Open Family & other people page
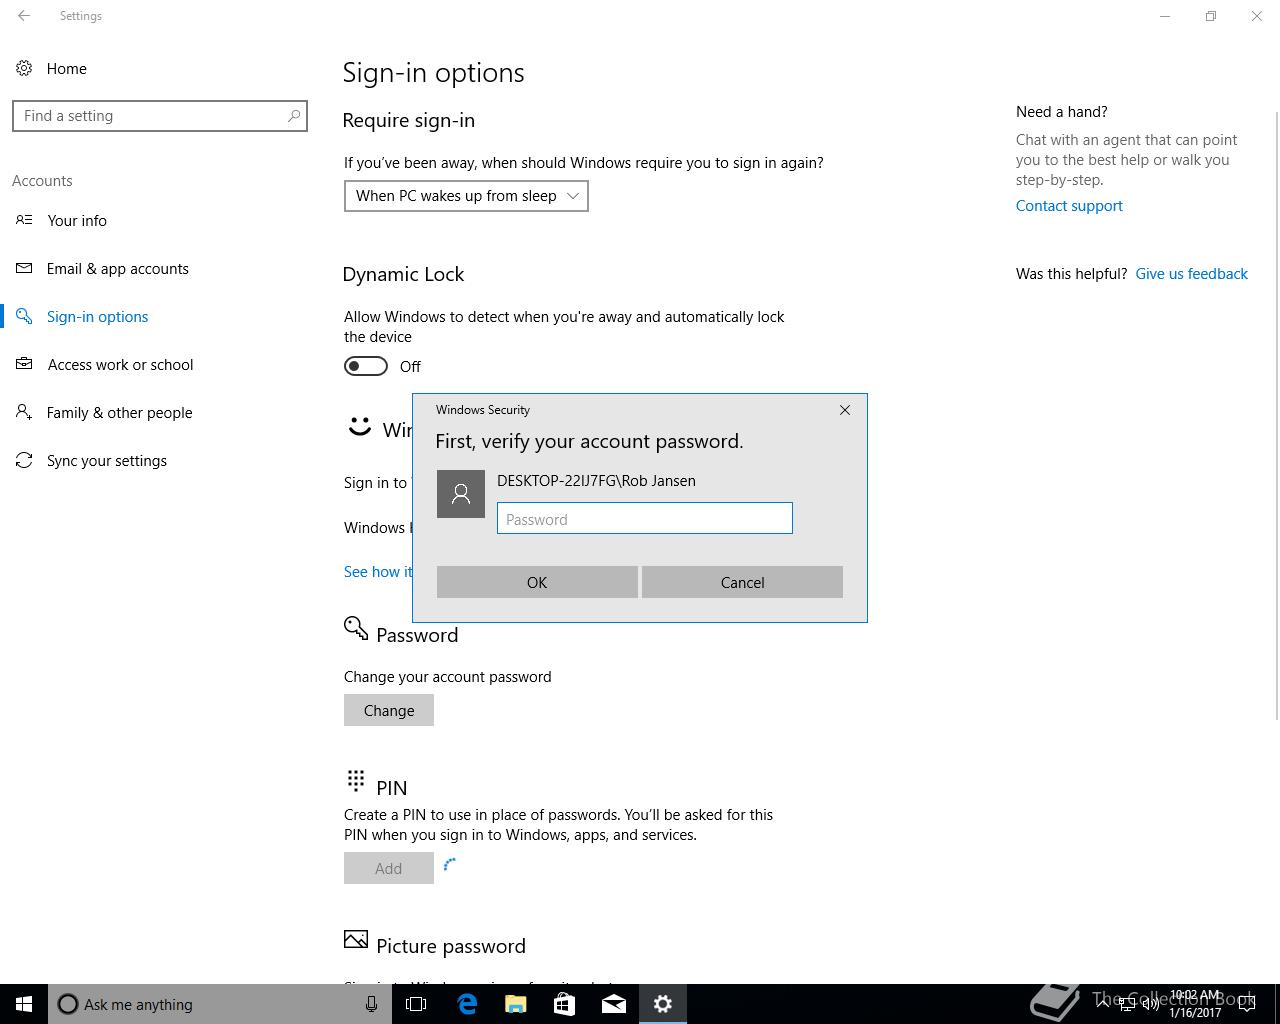 (120, 412)
